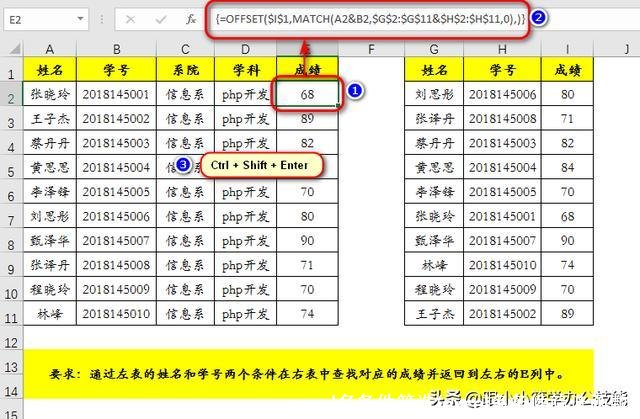
Task: Select column A header
Action: point(50,49)
